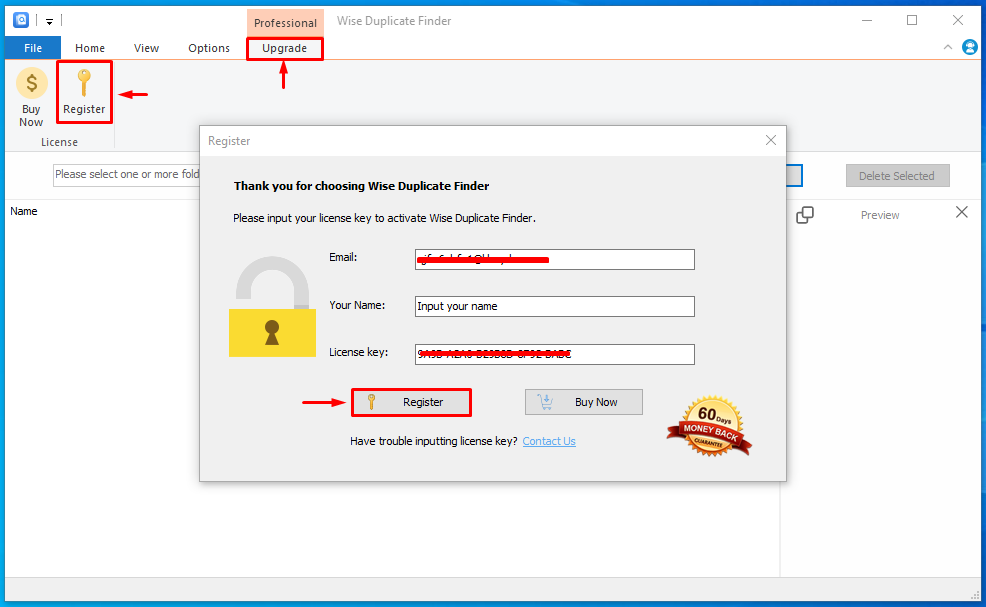986x607 pixels.
Task: Click the copy/duplicate icon near Preview
Action: tap(804, 215)
